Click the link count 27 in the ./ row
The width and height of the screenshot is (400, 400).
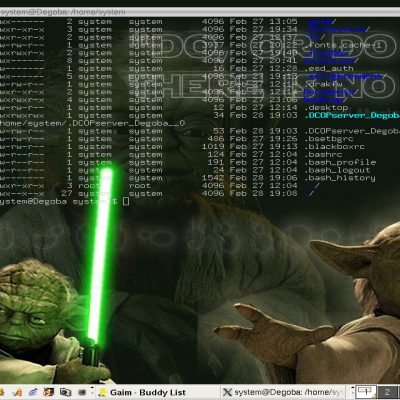click(67, 193)
